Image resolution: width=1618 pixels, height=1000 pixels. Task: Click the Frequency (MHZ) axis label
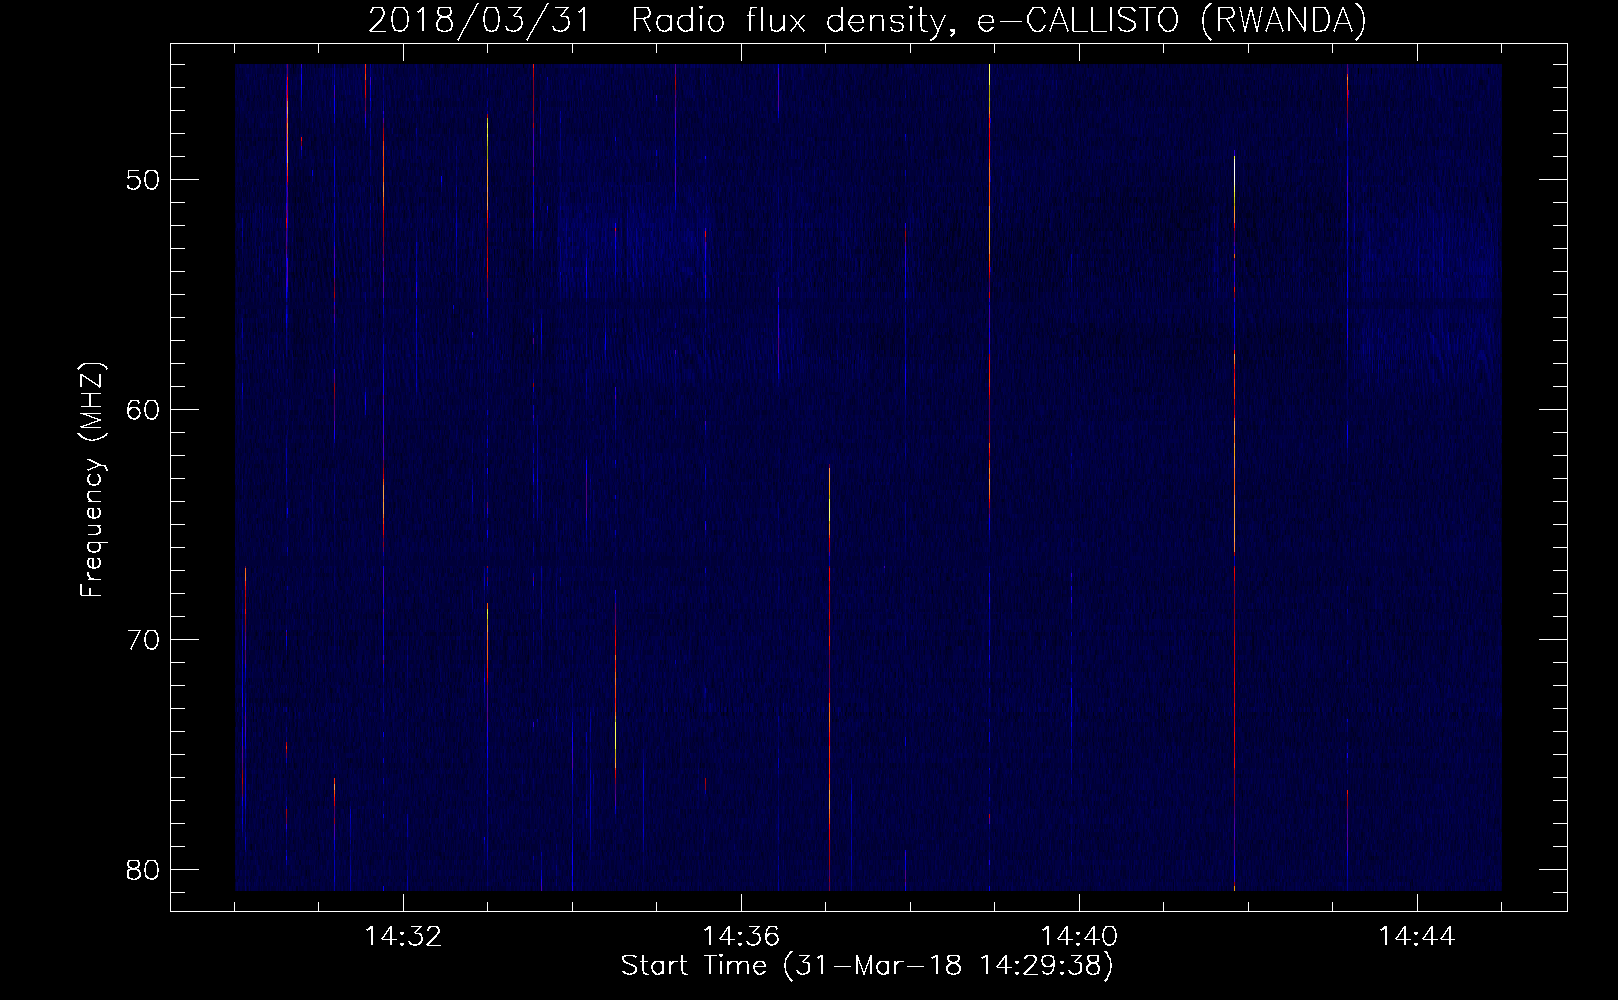(x=93, y=480)
